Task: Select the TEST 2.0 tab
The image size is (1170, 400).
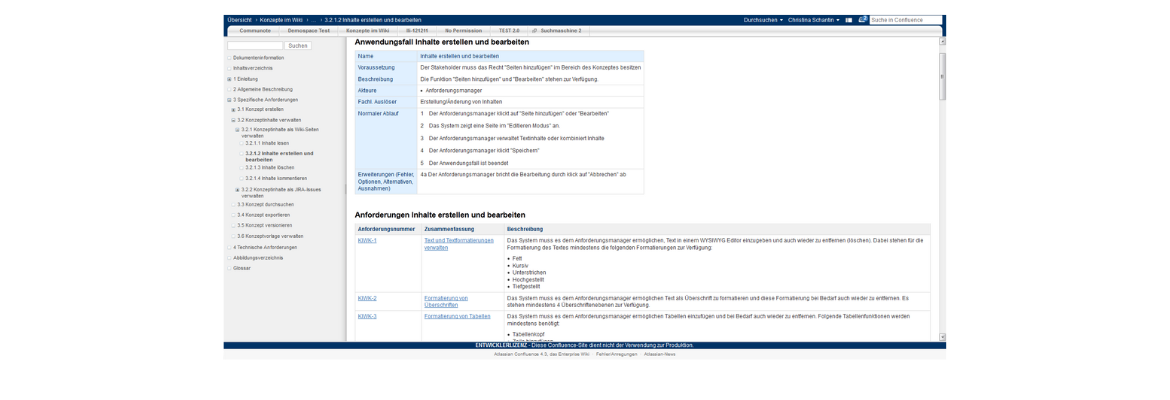Action: 509,31
